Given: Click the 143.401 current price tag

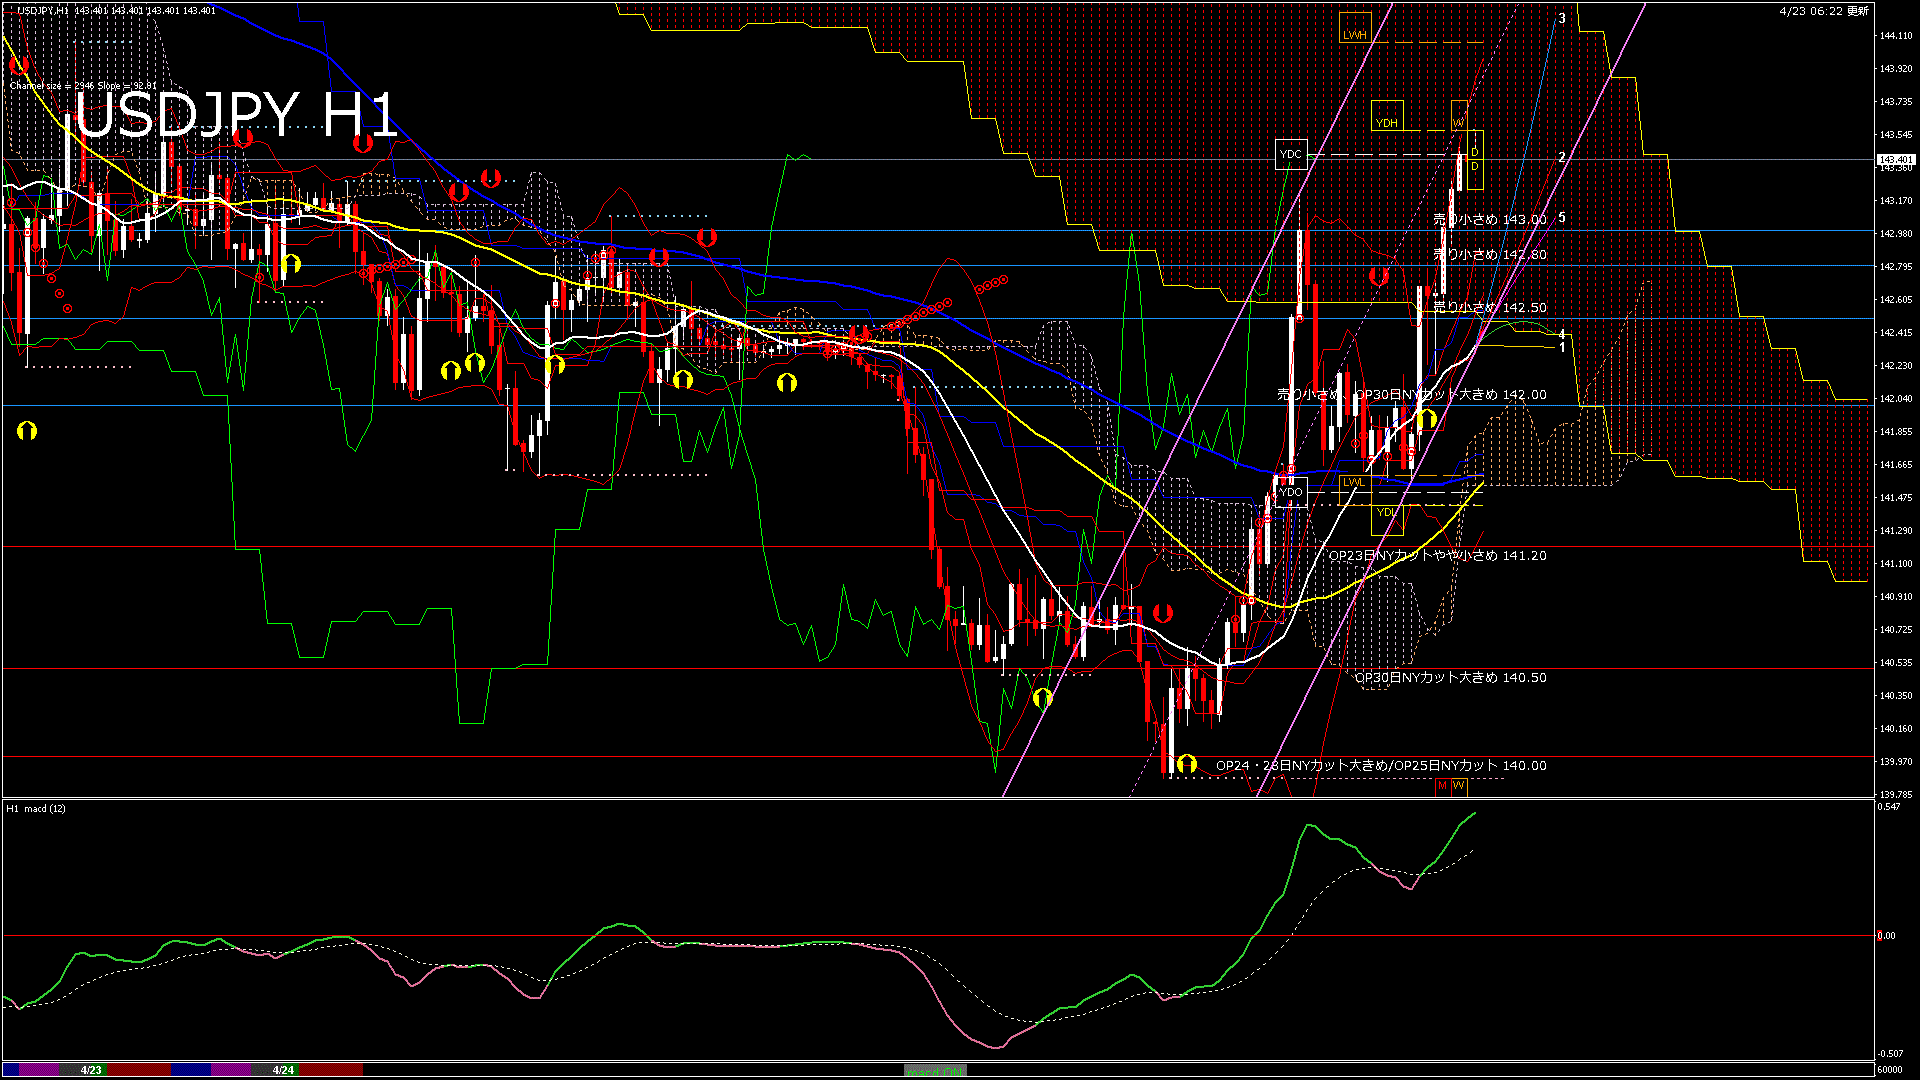Looking at the screenshot, I should [x=1895, y=160].
